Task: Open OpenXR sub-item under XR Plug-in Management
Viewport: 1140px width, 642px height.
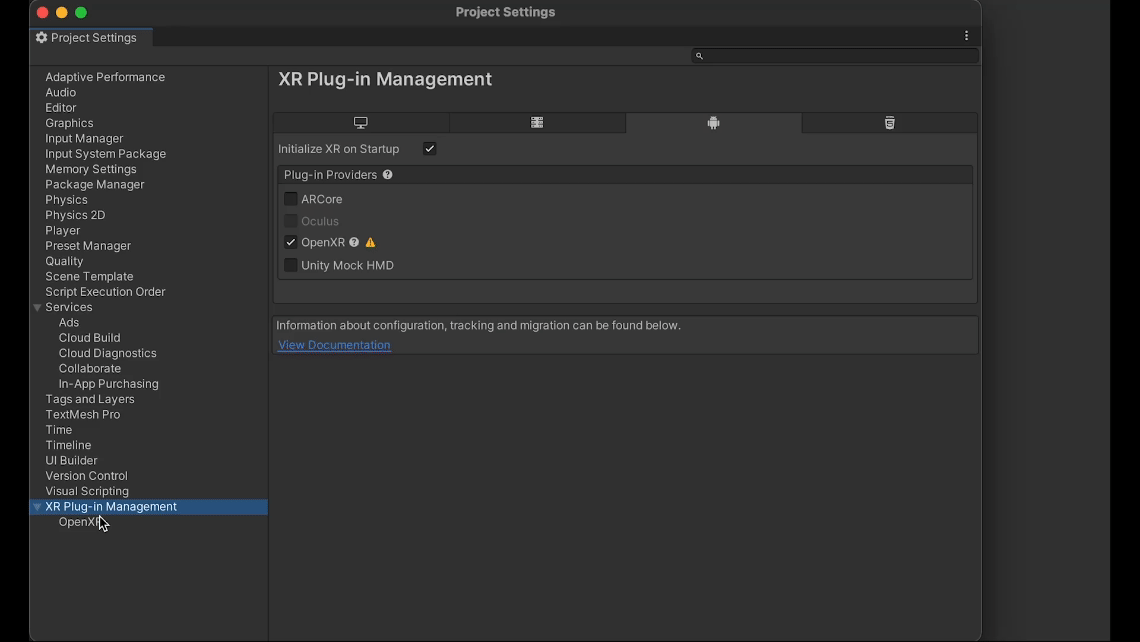Action: click(80, 522)
